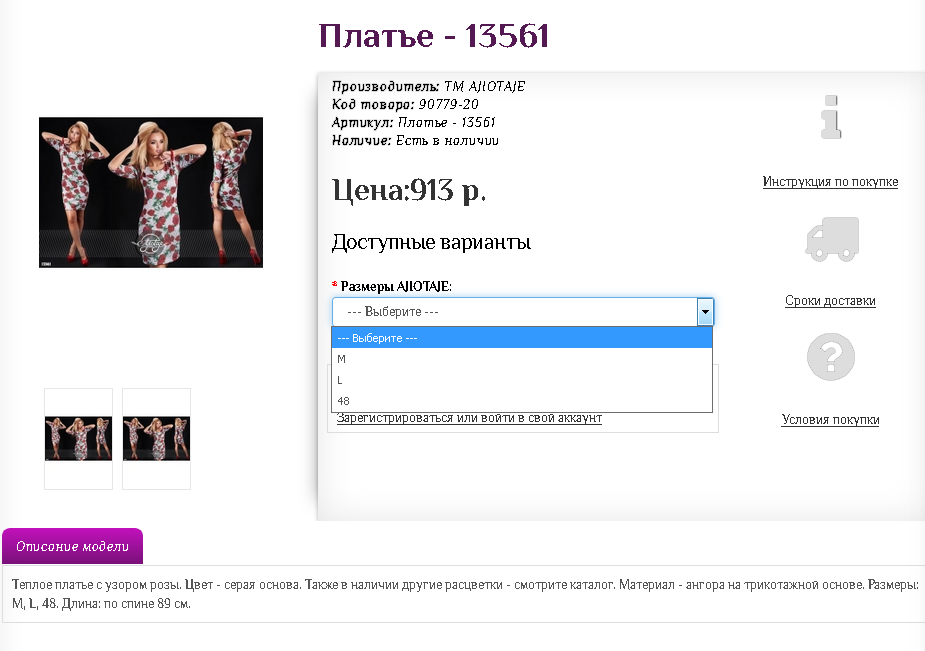Open the Сроки доставки link

coord(830,301)
